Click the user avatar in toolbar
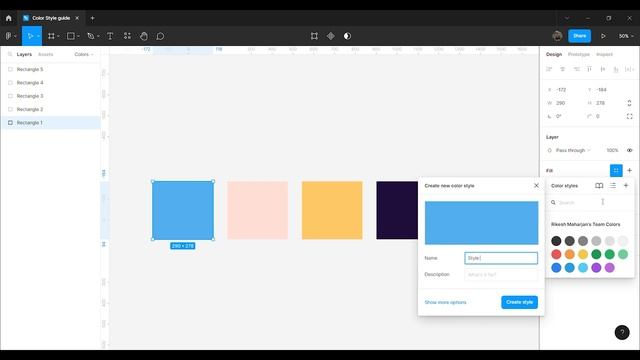Screen dimensions: 640x360 pyautogui.click(x=557, y=36)
